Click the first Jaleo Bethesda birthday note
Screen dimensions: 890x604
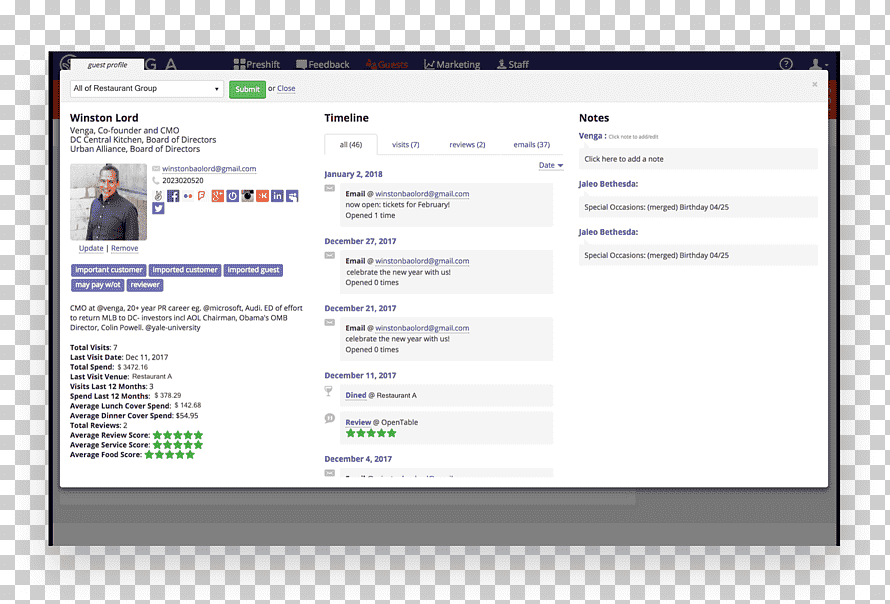[x=698, y=207]
